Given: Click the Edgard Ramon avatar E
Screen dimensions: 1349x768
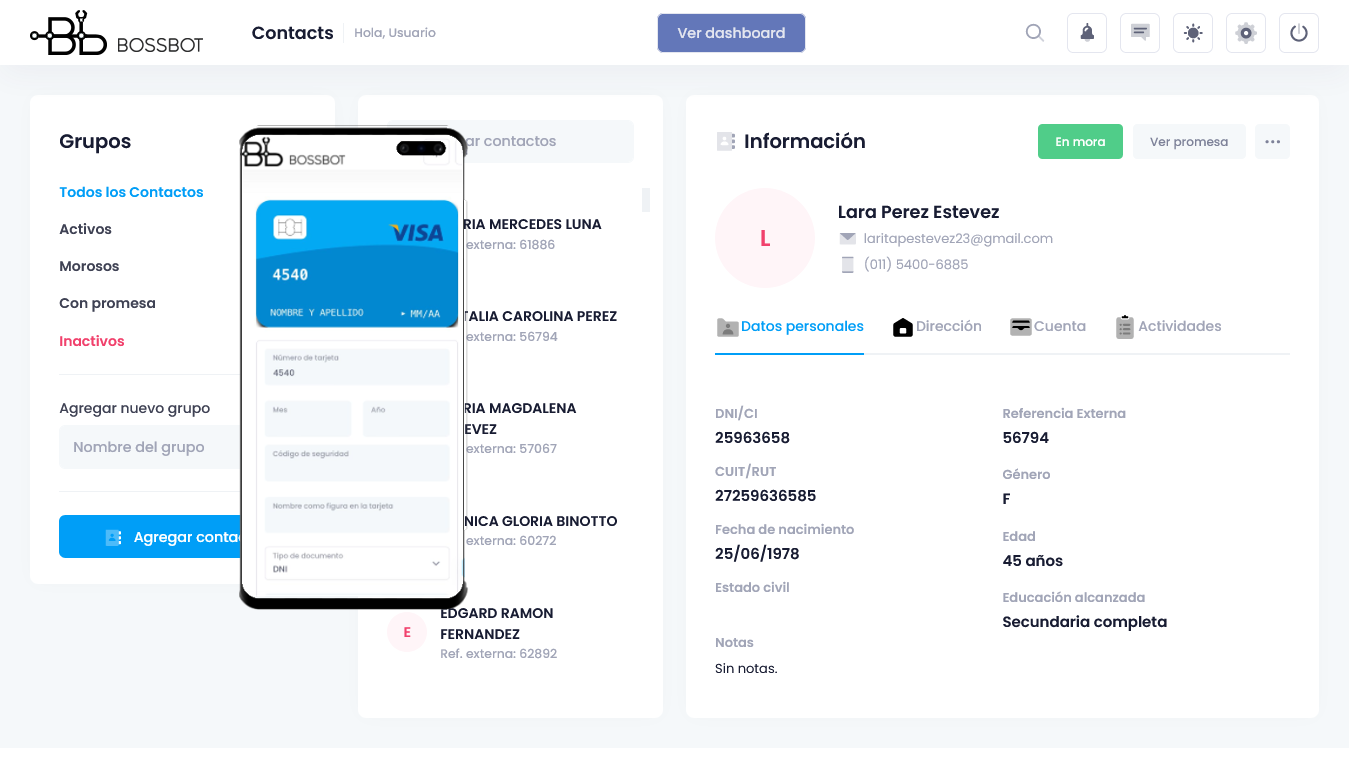Looking at the screenshot, I should (407, 632).
